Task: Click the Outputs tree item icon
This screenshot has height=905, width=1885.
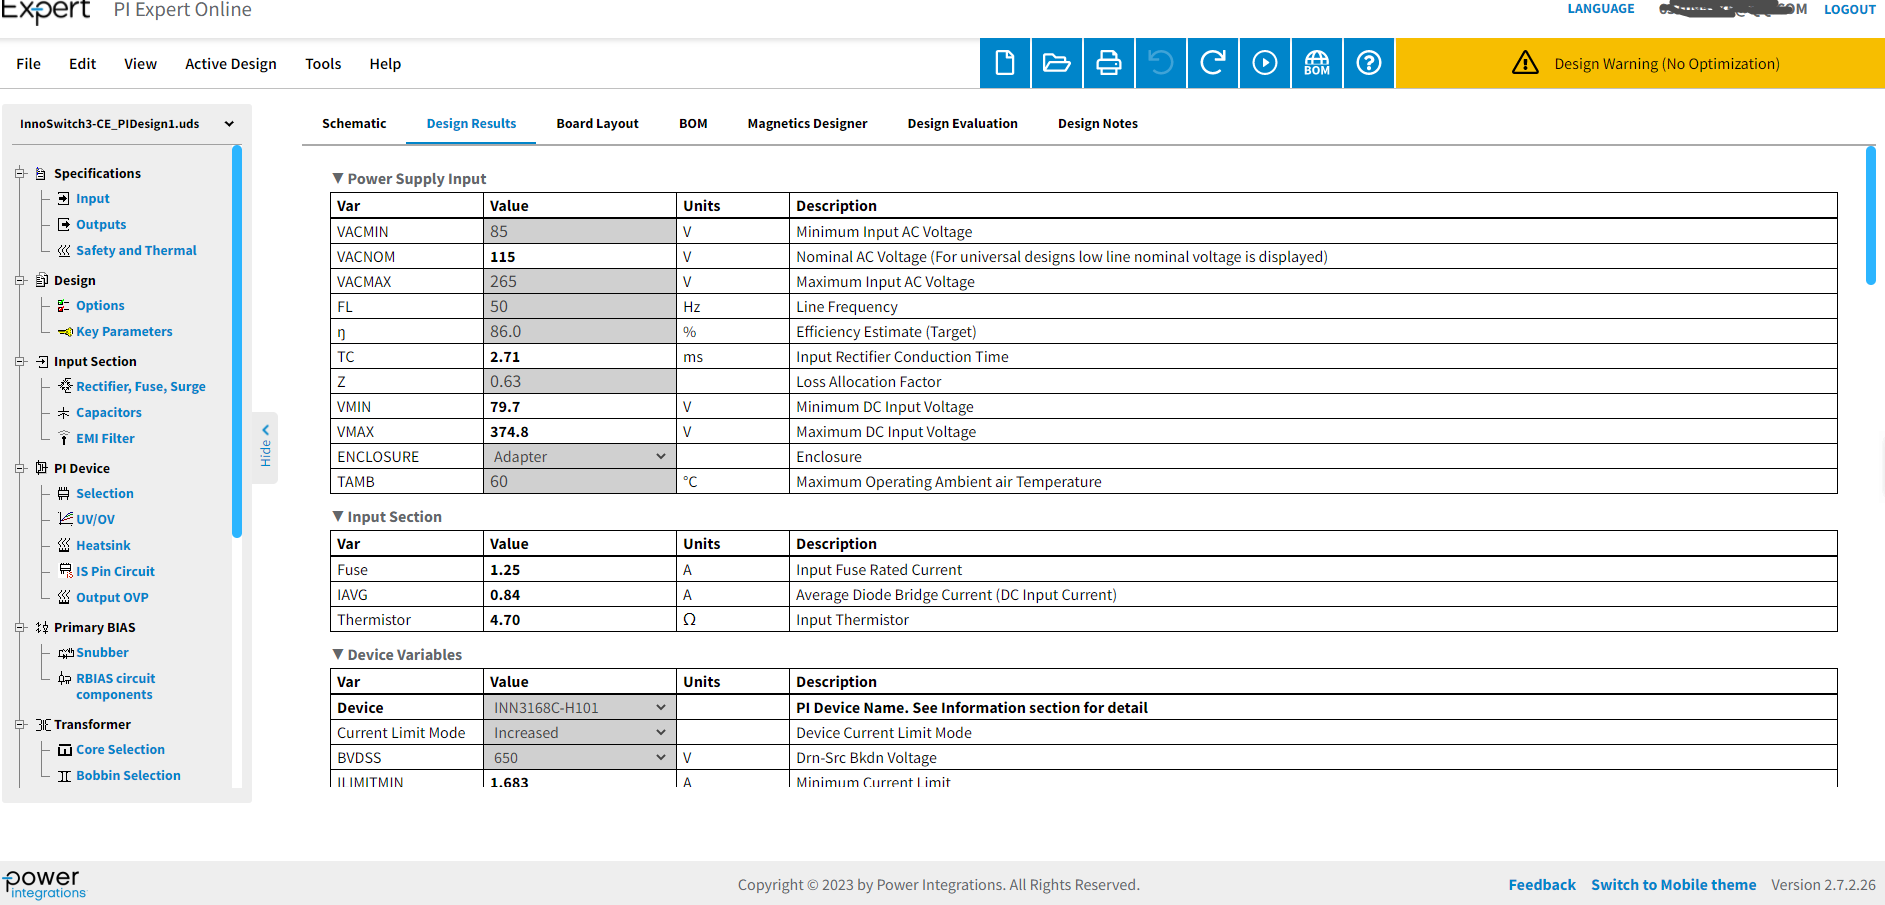Action: (64, 224)
